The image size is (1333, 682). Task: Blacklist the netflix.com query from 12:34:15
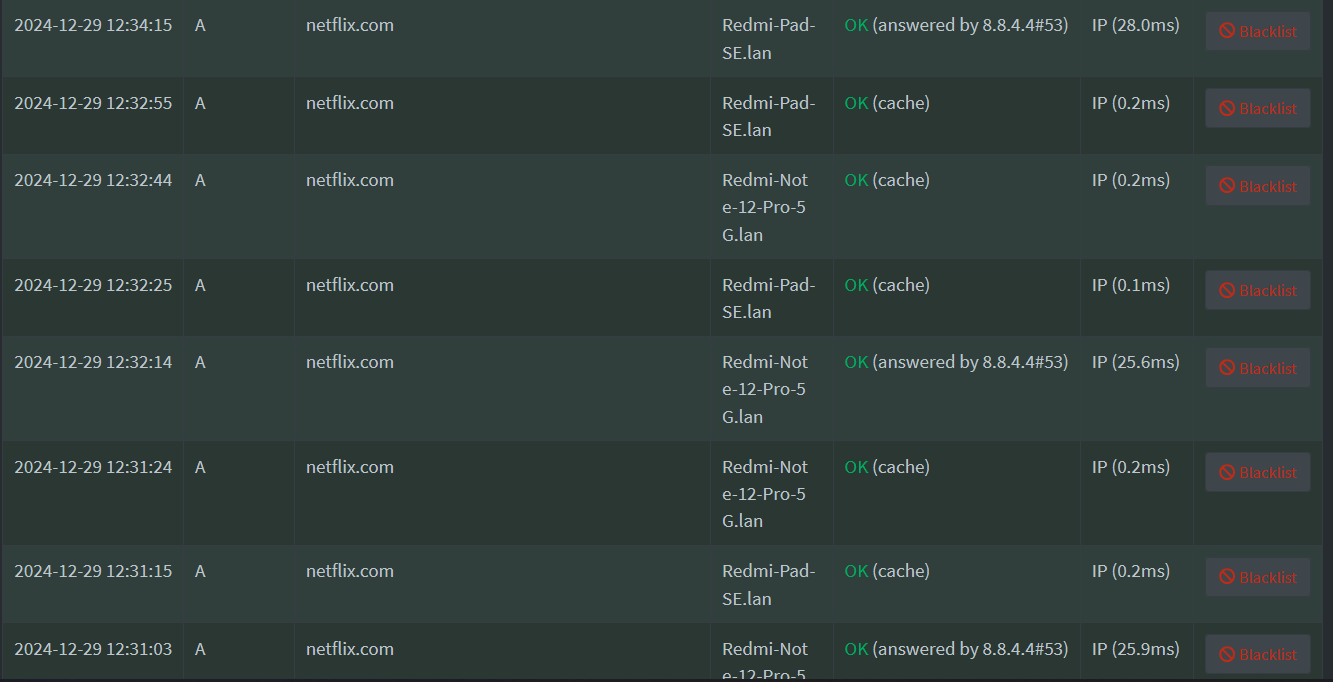coord(1257,31)
